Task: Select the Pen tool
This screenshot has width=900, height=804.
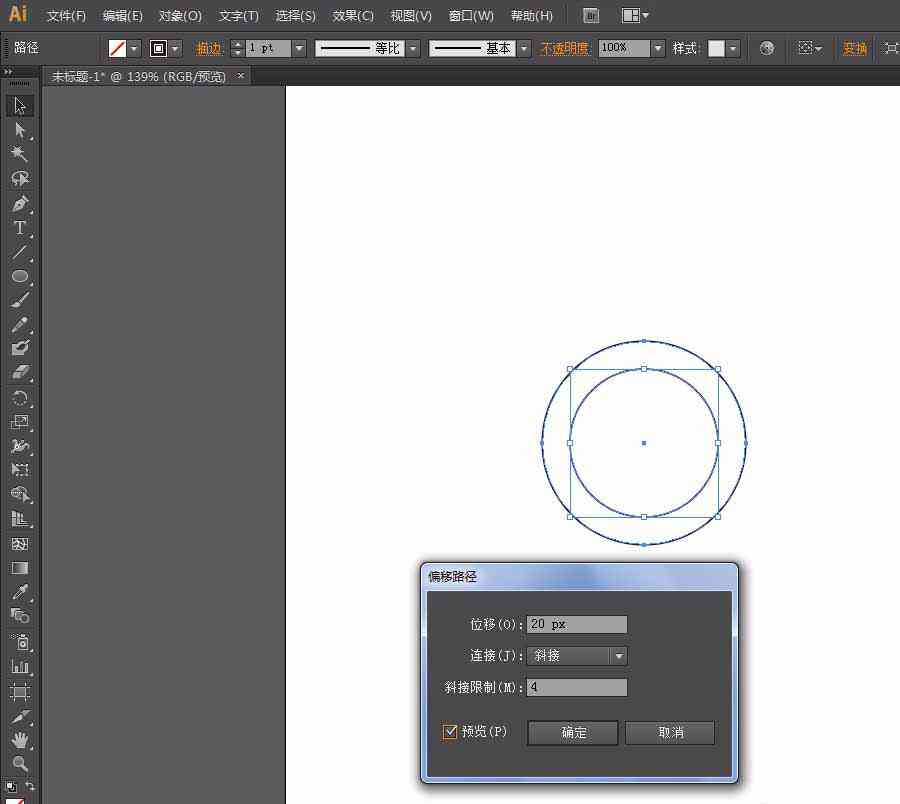Action: point(20,203)
